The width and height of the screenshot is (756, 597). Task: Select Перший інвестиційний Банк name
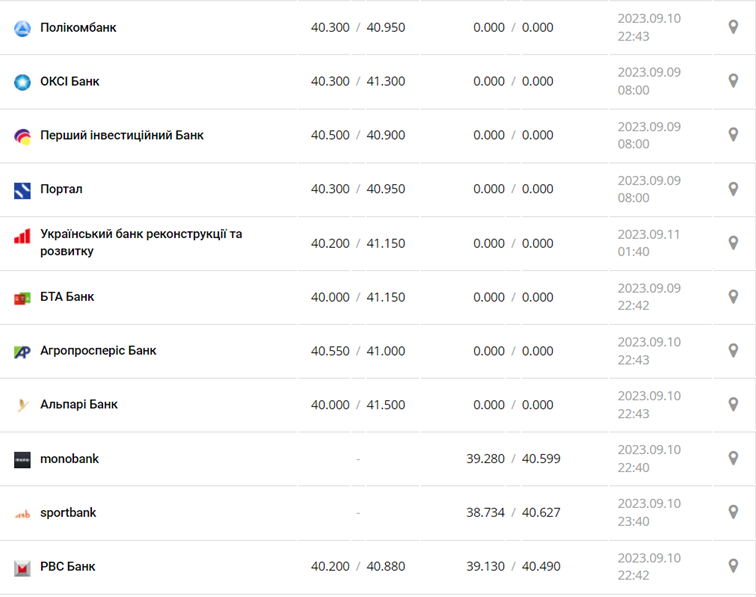[122, 135]
